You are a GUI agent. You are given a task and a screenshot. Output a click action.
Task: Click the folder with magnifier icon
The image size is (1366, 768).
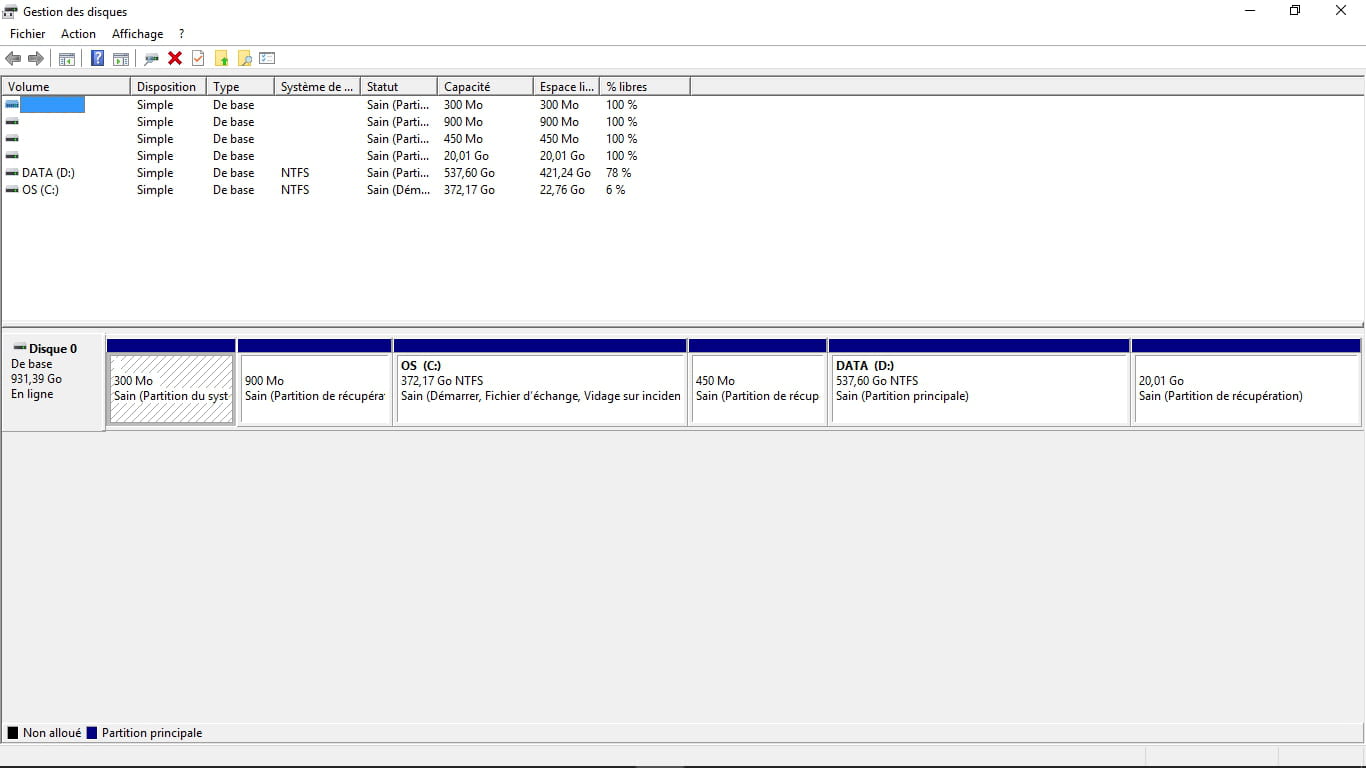point(244,59)
